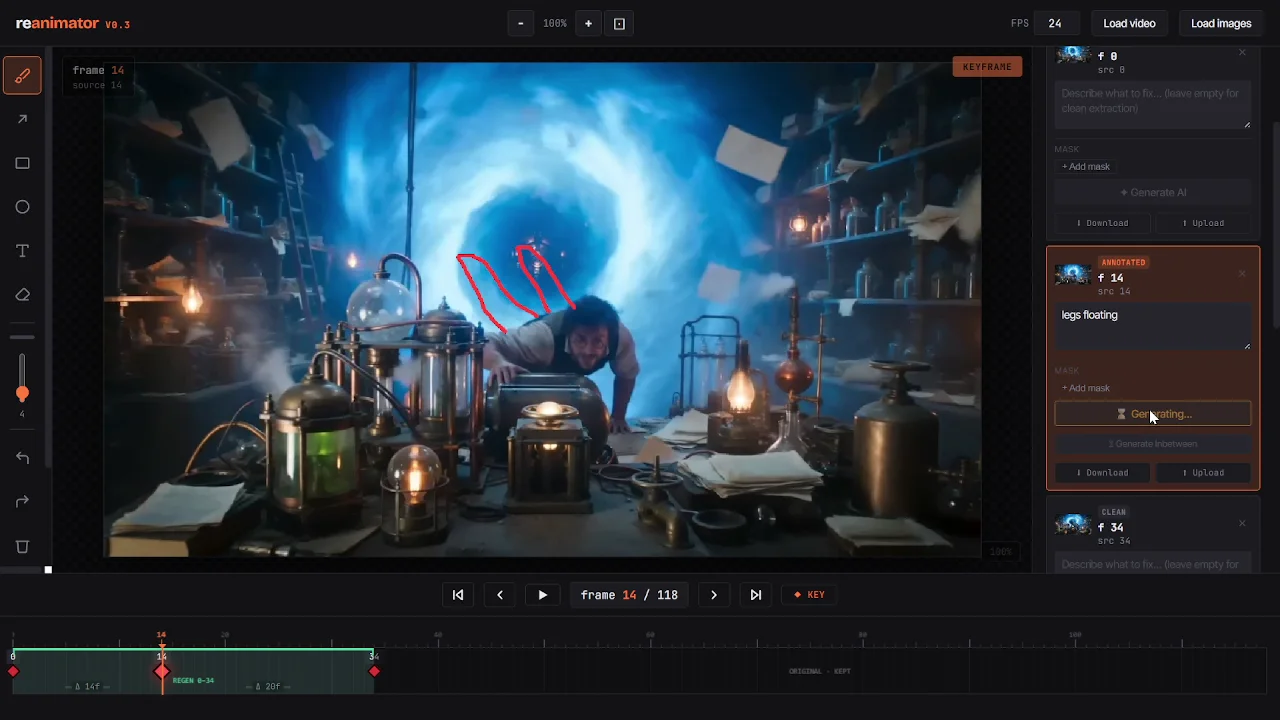The height and width of the screenshot is (720, 1280).
Task: Edit the 'legs floating' description field
Action: [1153, 327]
